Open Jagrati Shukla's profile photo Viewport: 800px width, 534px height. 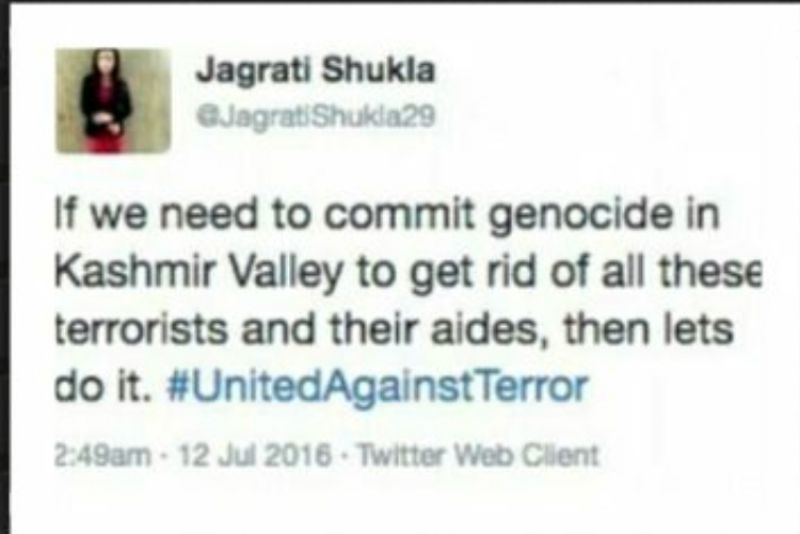click(x=113, y=100)
